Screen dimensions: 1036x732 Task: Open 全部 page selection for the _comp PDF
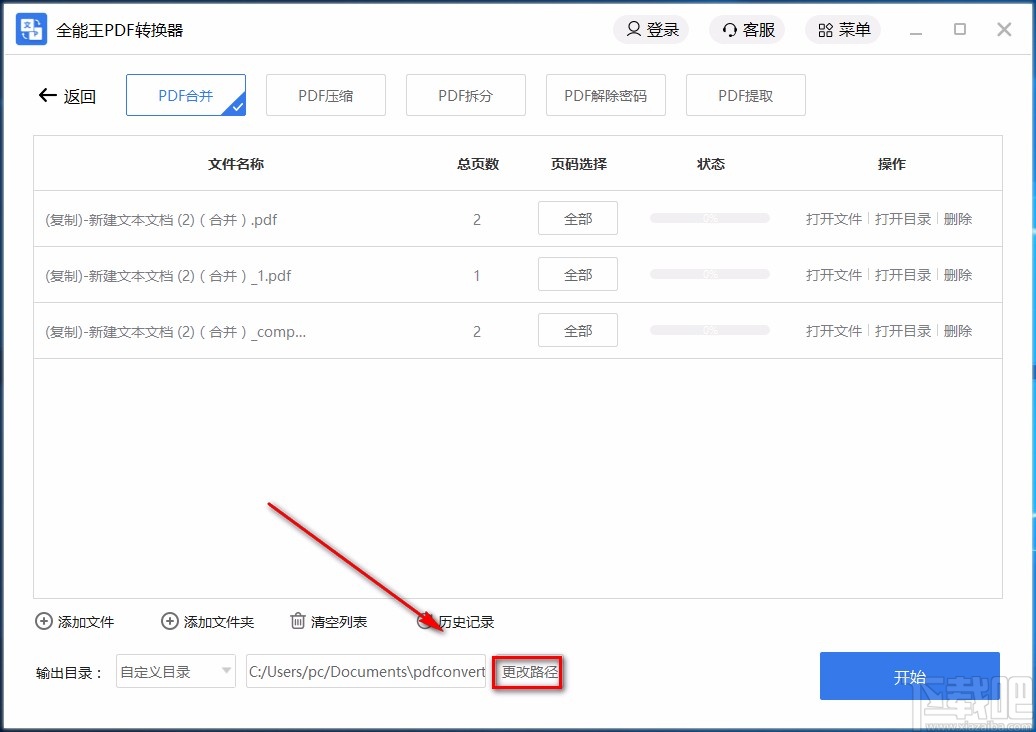577,330
